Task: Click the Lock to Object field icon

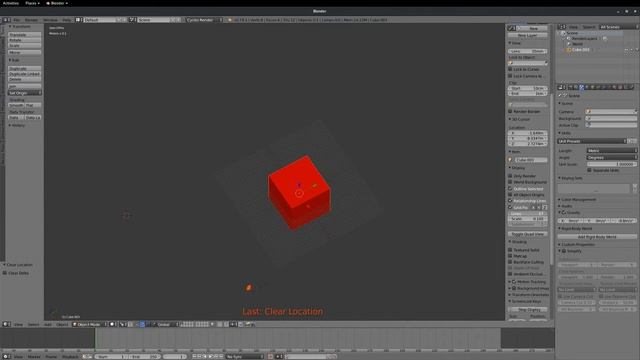Action: pyautogui.click(x=511, y=63)
